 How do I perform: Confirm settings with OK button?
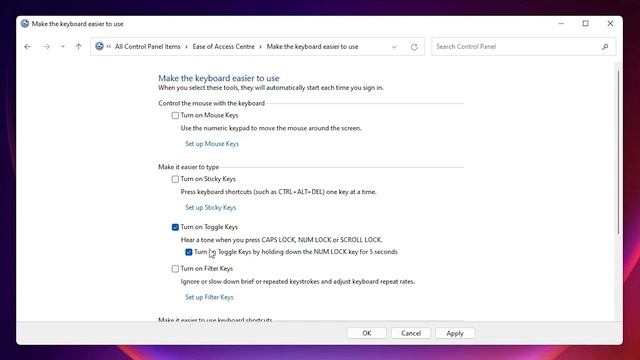[367, 333]
